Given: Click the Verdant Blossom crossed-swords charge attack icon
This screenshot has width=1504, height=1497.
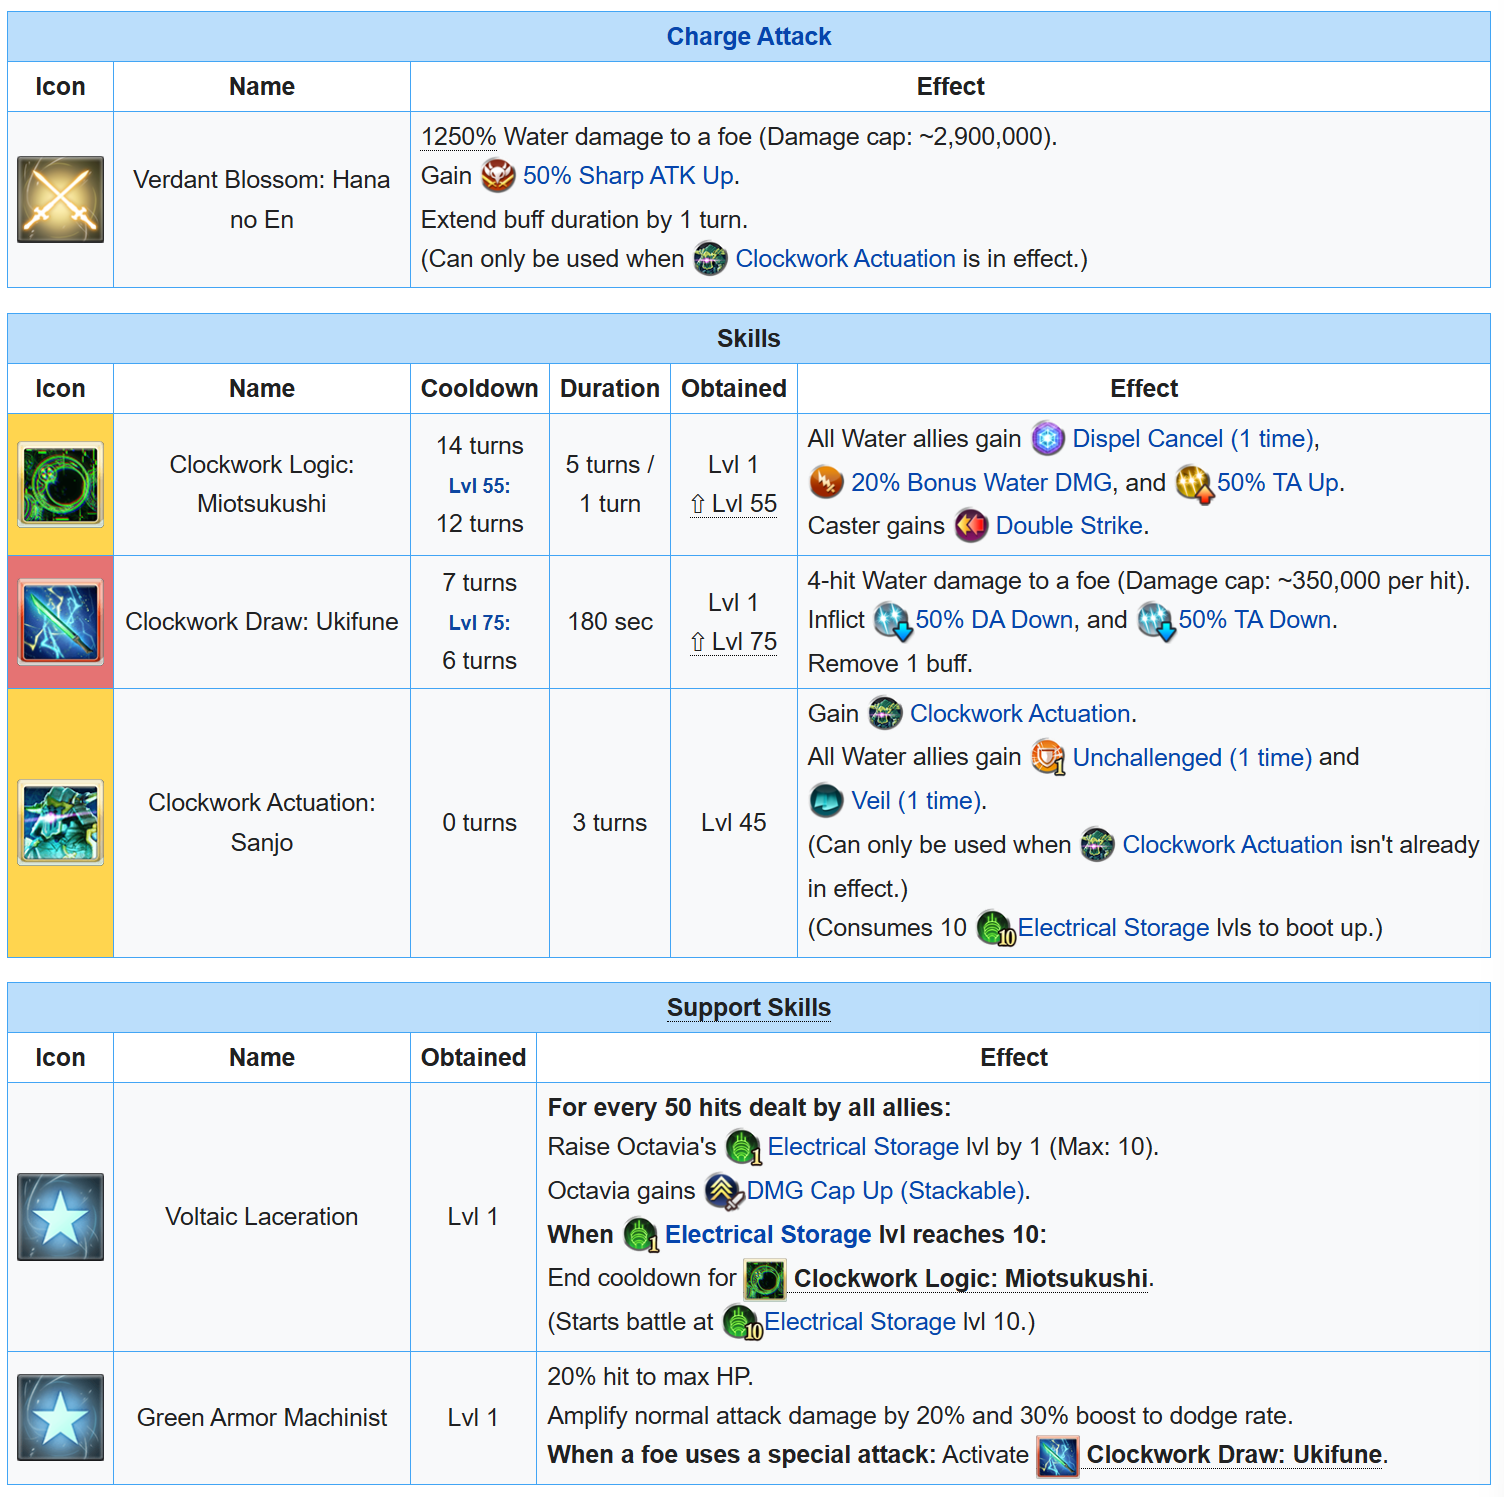Looking at the screenshot, I should pyautogui.click(x=60, y=199).
